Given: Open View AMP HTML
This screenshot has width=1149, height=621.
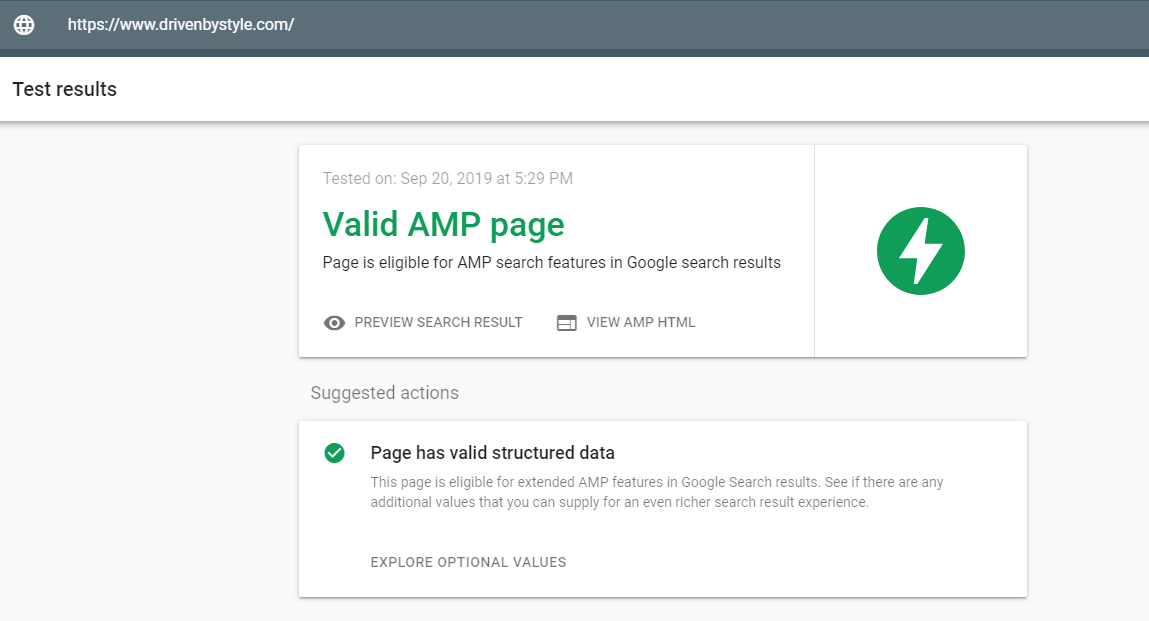Looking at the screenshot, I should click(x=640, y=323).
